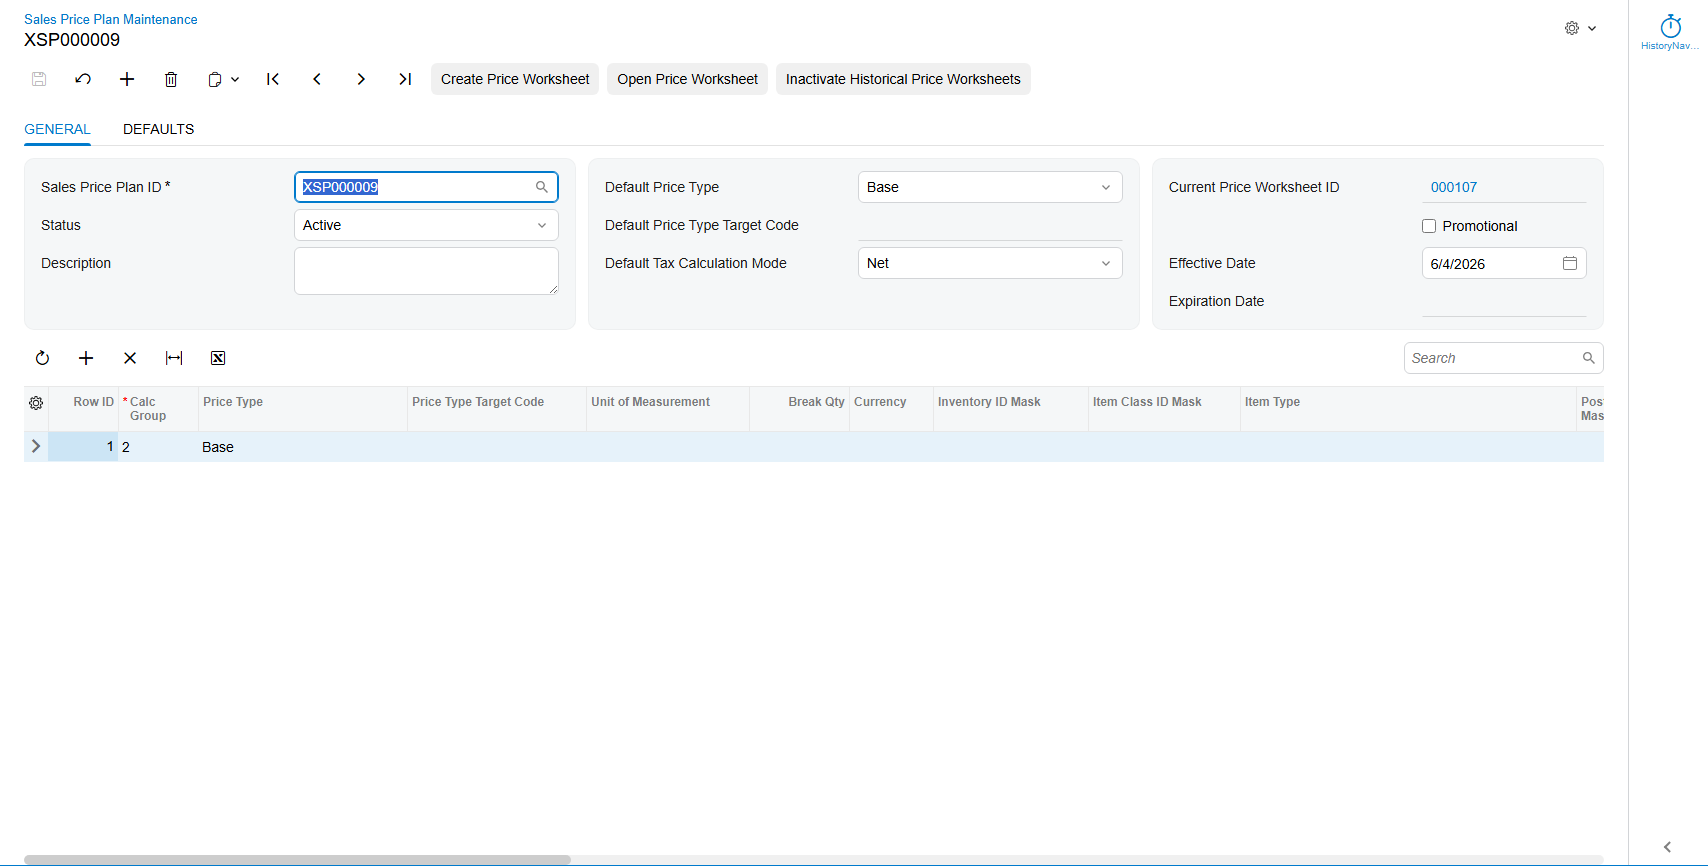
Task: Click the Save disk icon
Action: [39, 79]
